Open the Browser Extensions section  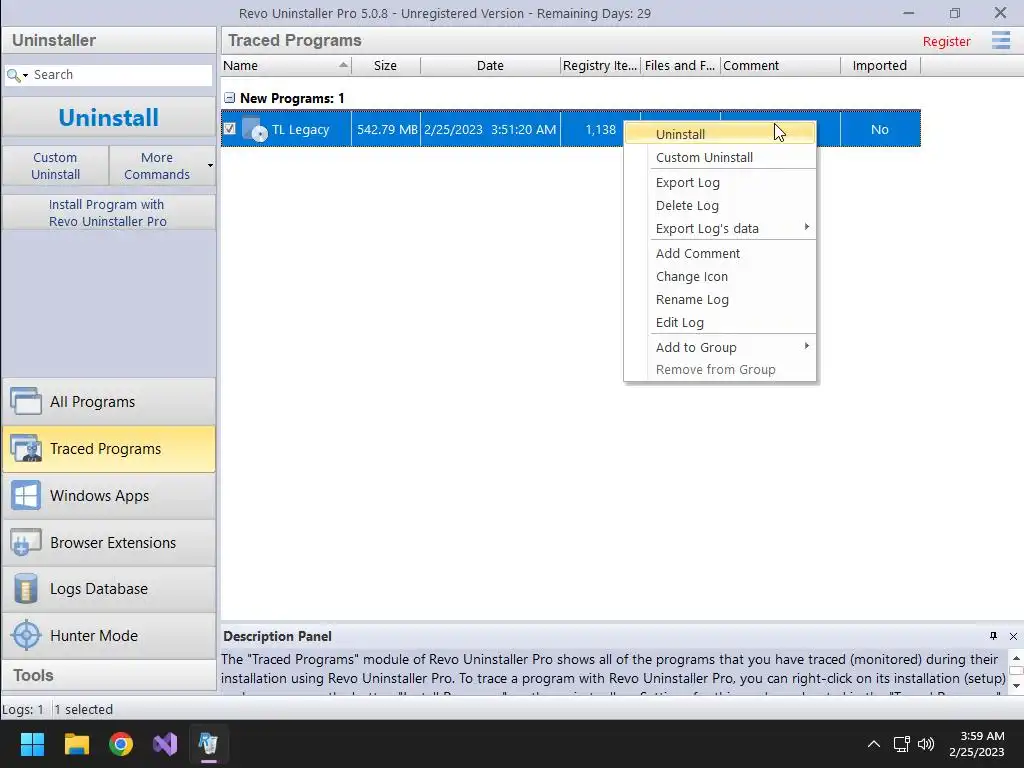(x=108, y=543)
